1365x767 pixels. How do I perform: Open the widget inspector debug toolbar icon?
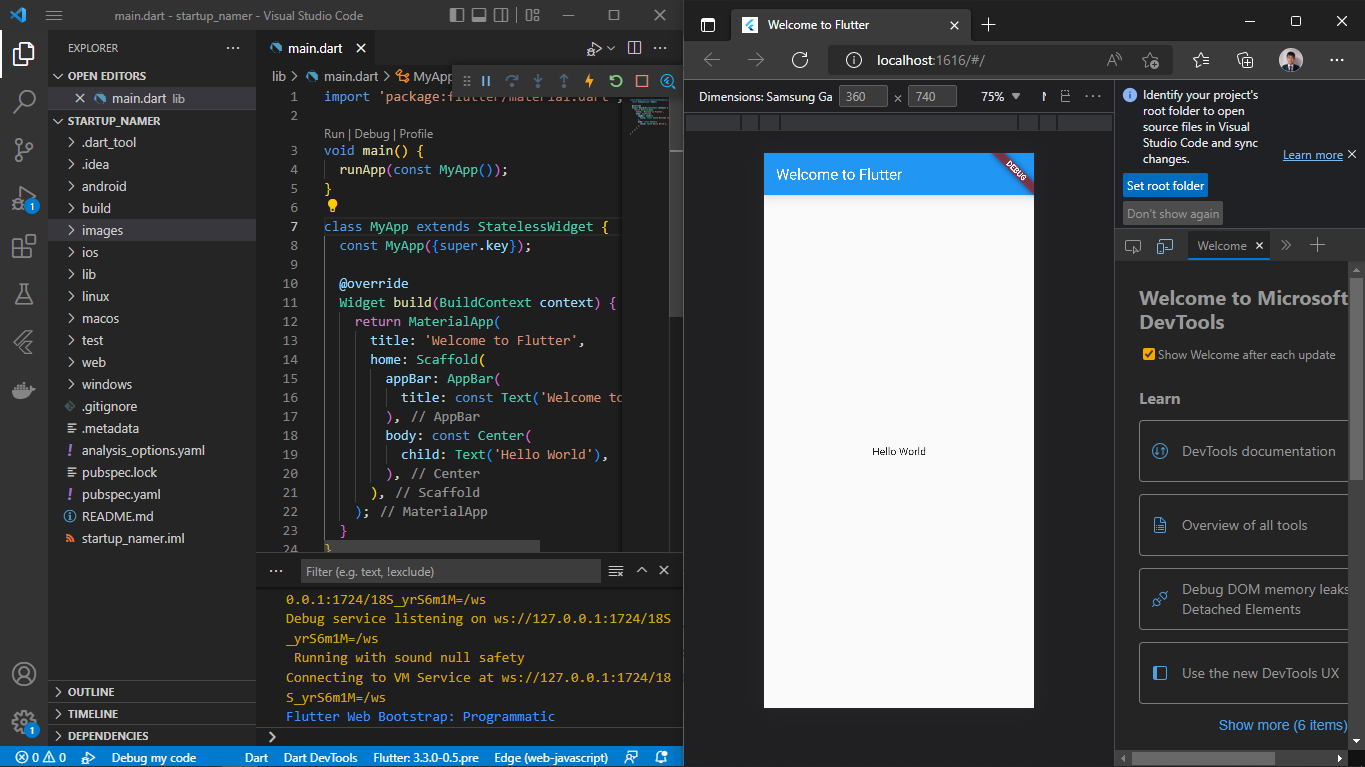coord(668,81)
